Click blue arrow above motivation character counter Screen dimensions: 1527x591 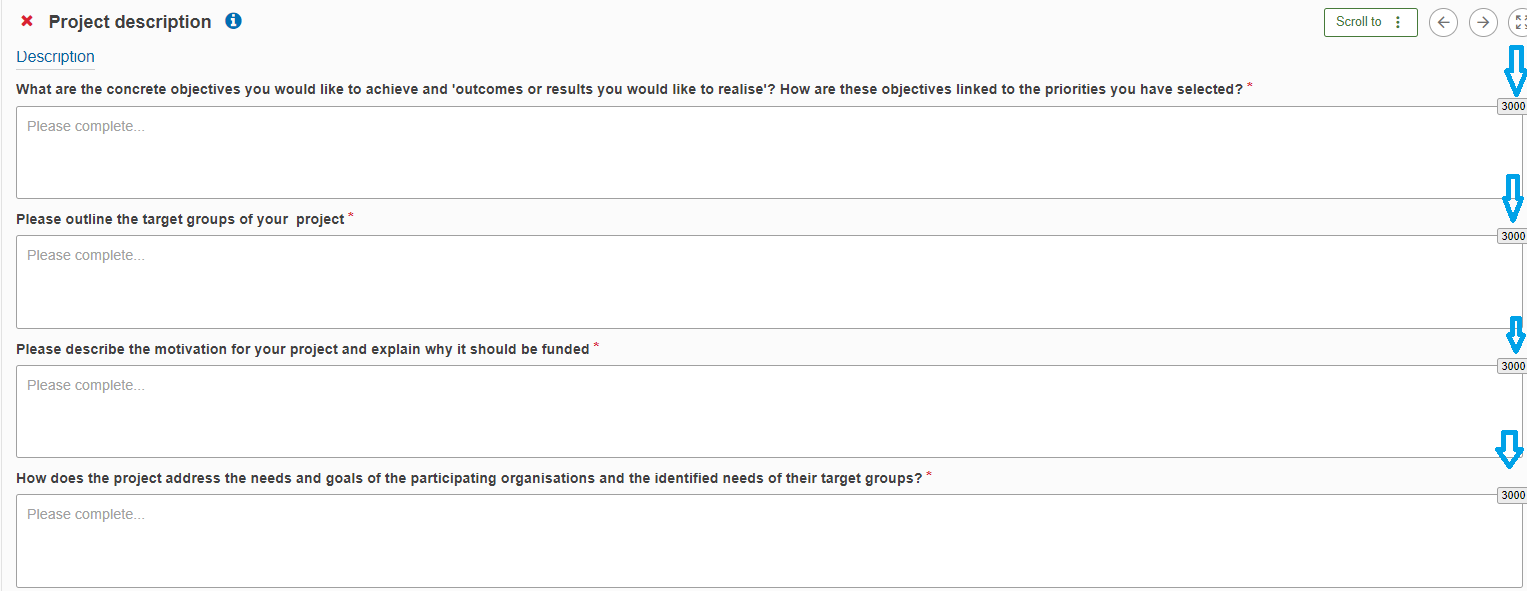pos(1515,335)
